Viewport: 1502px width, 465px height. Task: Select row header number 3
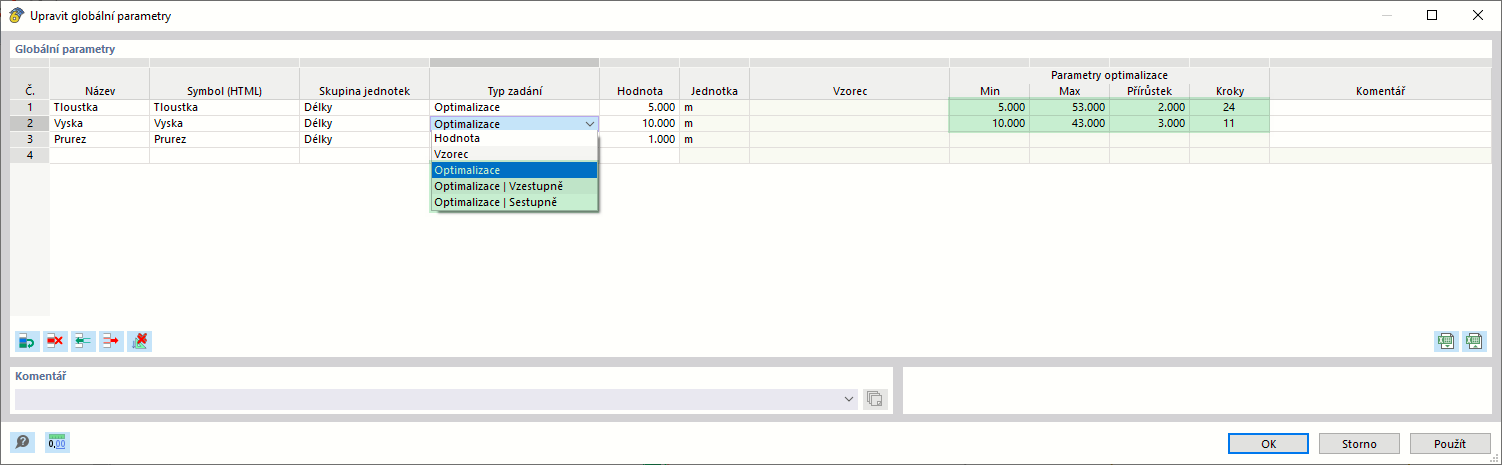[x=30, y=139]
